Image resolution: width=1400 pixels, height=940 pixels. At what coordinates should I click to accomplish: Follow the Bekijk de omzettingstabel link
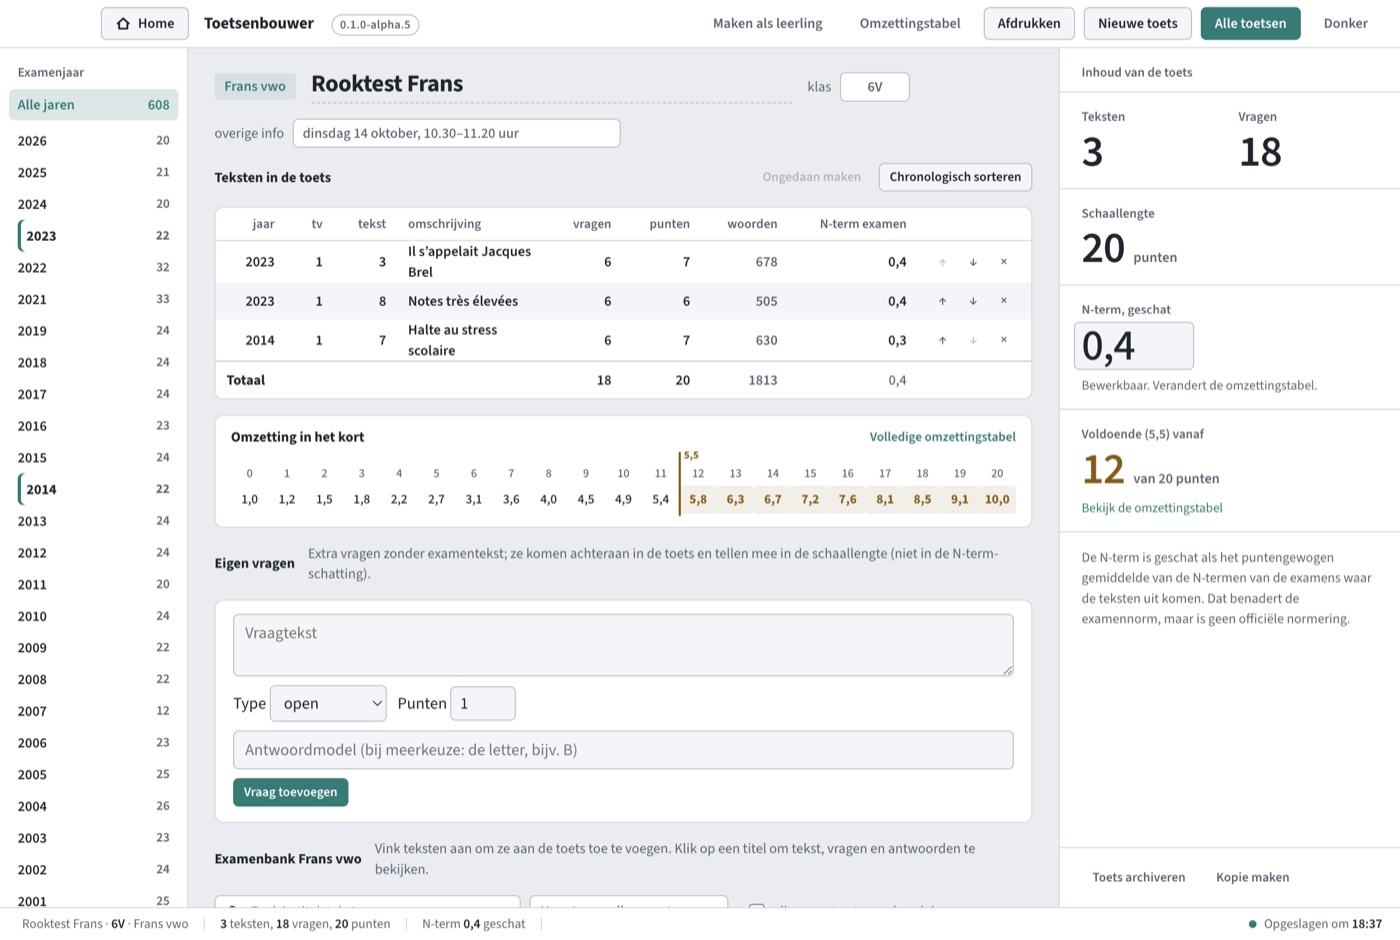(x=1152, y=508)
